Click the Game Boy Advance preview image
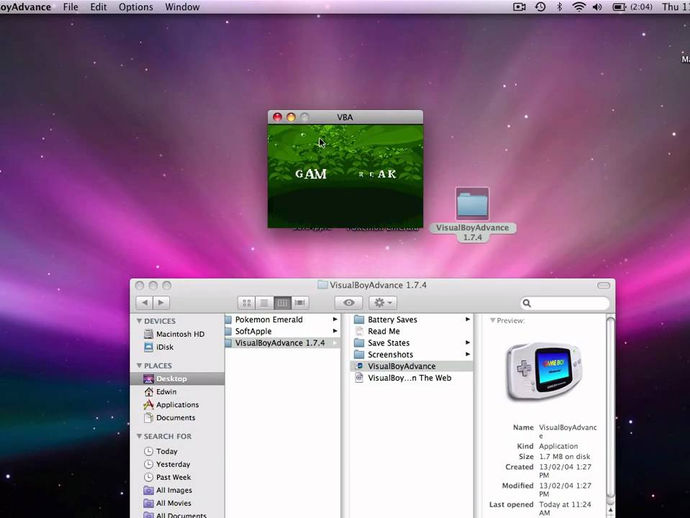This screenshot has height=518, width=690. tap(544, 371)
